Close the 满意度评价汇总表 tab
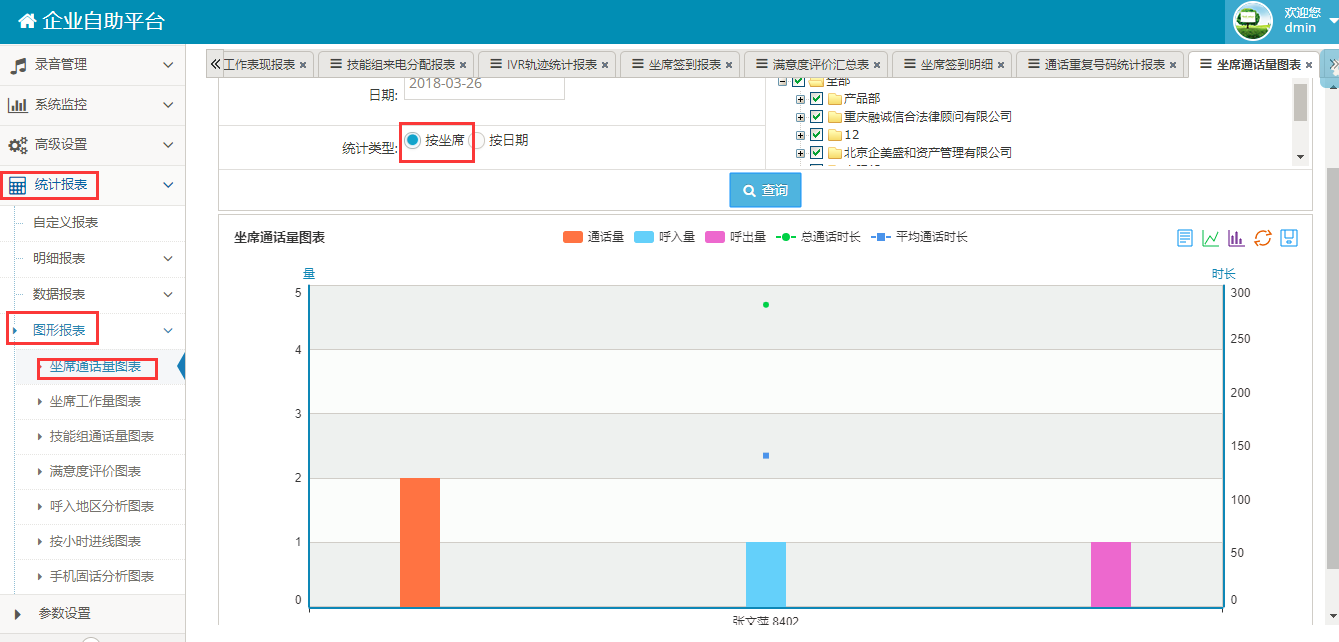This screenshot has height=642, width=1339. [877, 65]
